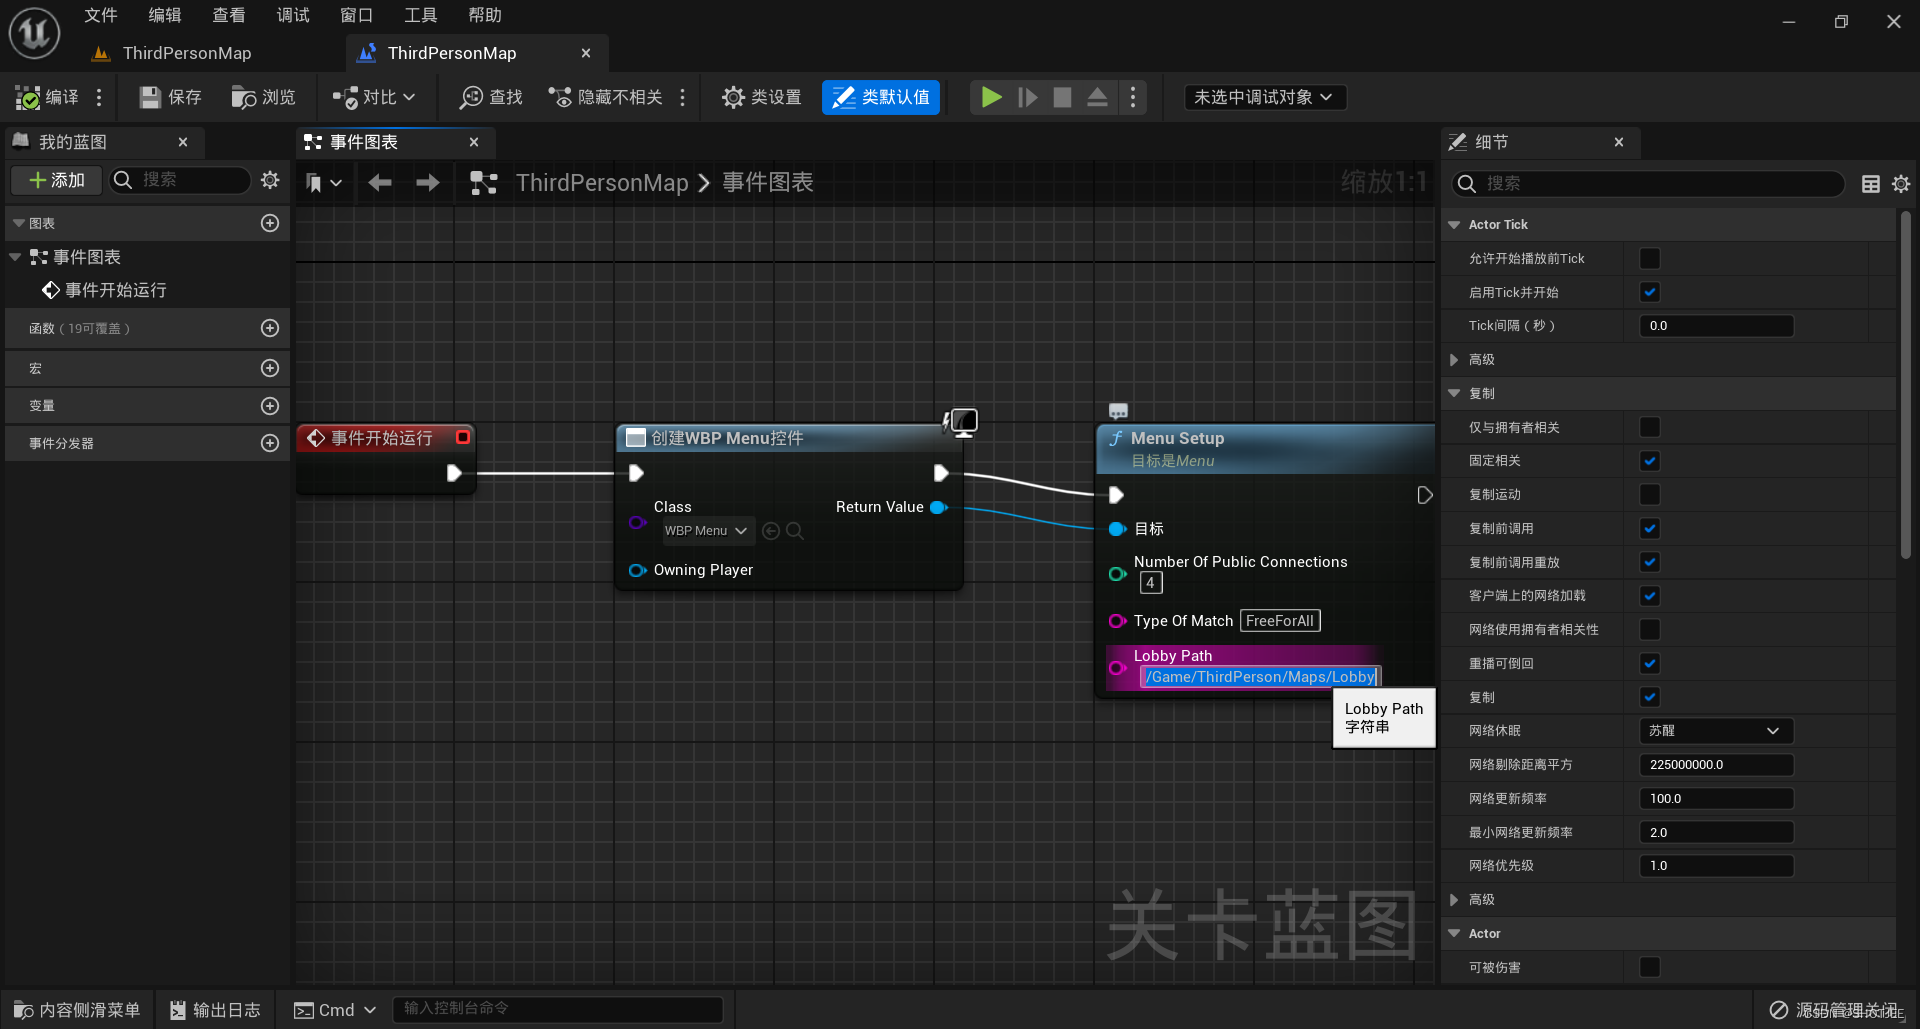1920x1029 pixels.
Task: Click the 添加 add button
Action: point(57,180)
